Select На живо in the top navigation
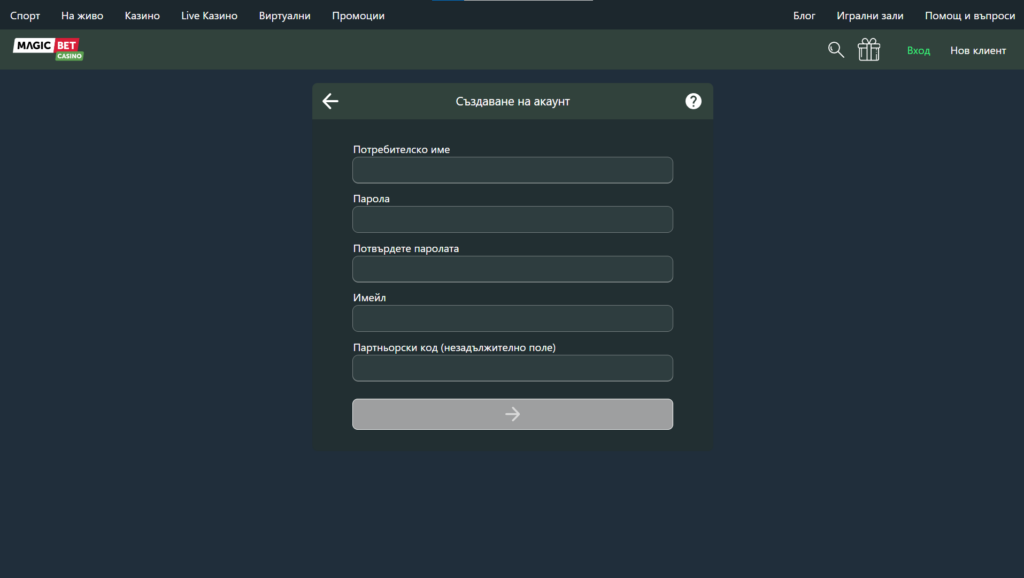 [x=82, y=16]
